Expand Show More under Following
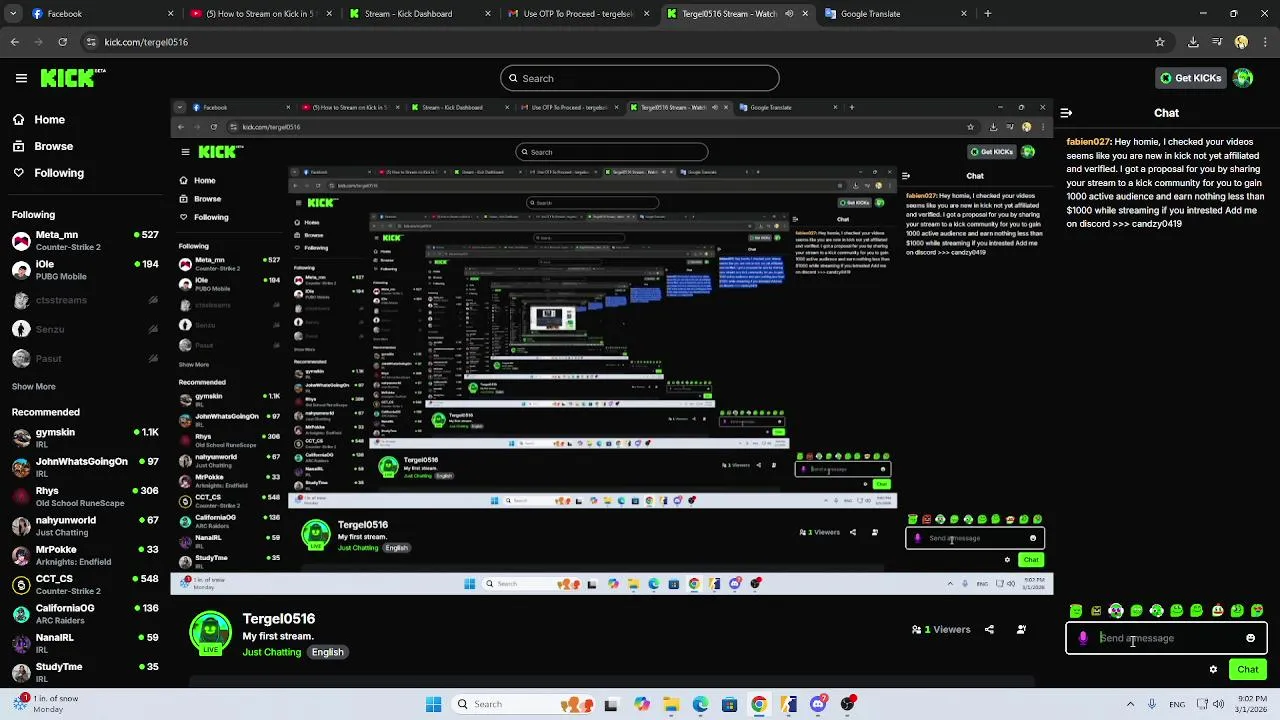This screenshot has height=720, width=1280. point(33,386)
